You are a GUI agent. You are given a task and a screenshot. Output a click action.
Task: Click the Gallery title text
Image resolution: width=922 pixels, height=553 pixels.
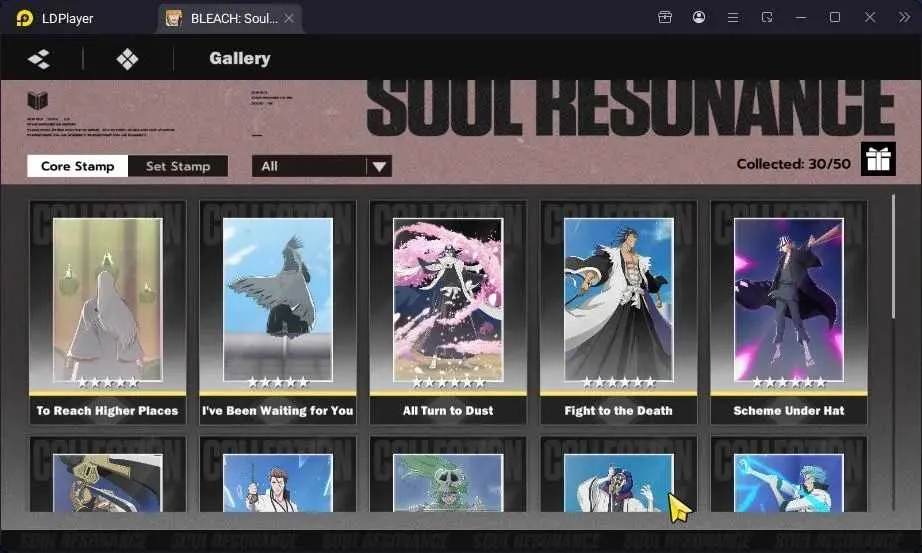click(240, 58)
